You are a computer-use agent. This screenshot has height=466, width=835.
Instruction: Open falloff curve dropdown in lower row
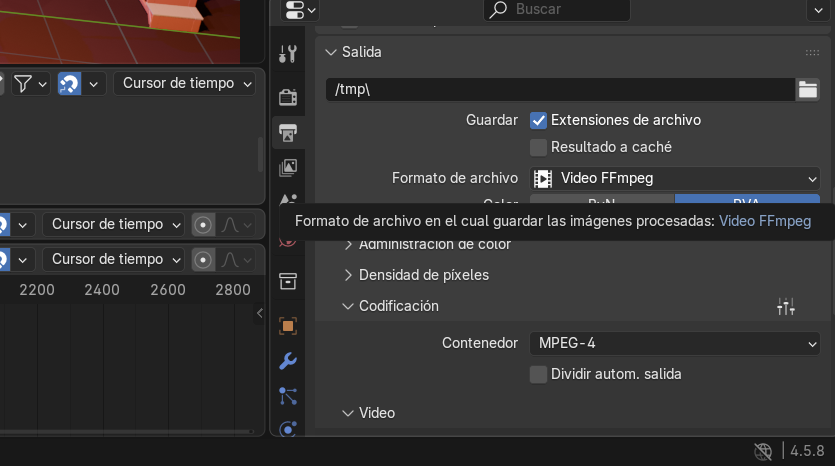coord(236,260)
